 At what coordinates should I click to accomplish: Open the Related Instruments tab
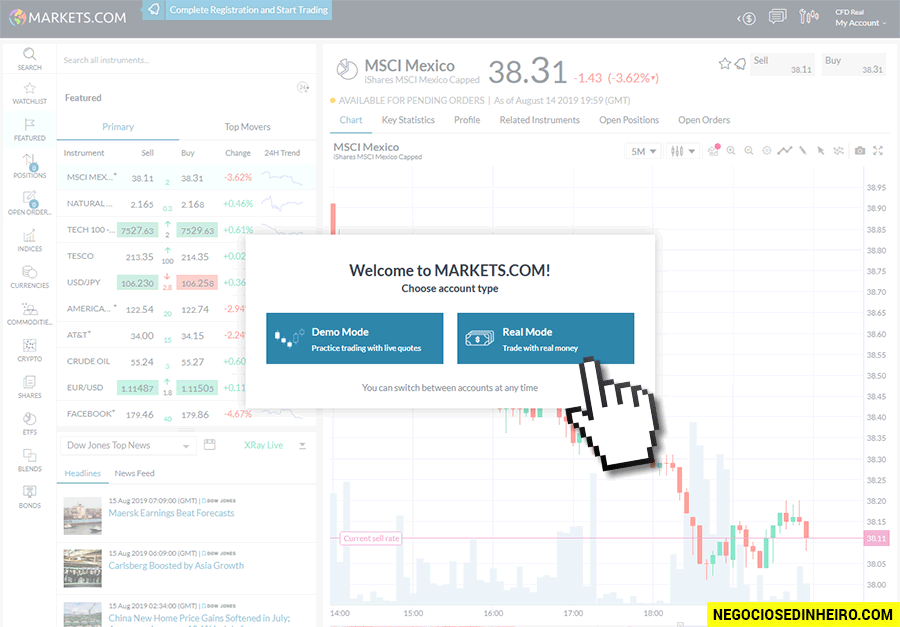540,120
